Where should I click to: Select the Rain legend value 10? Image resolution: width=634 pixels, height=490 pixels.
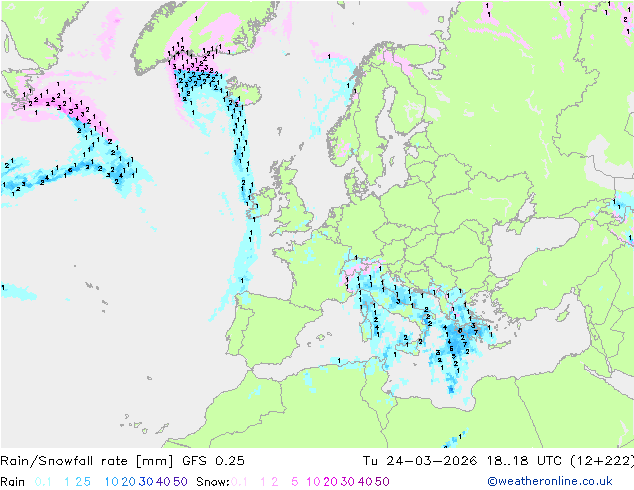pos(111,482)
